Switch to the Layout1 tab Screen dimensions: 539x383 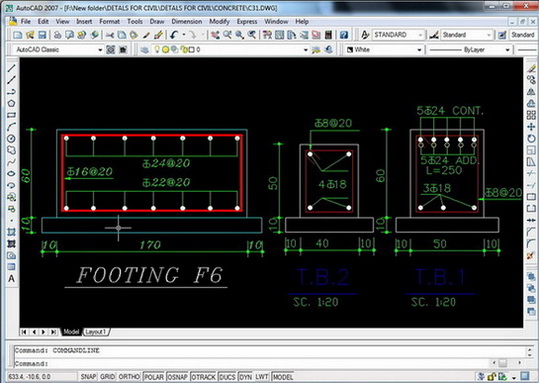point(96,332)
